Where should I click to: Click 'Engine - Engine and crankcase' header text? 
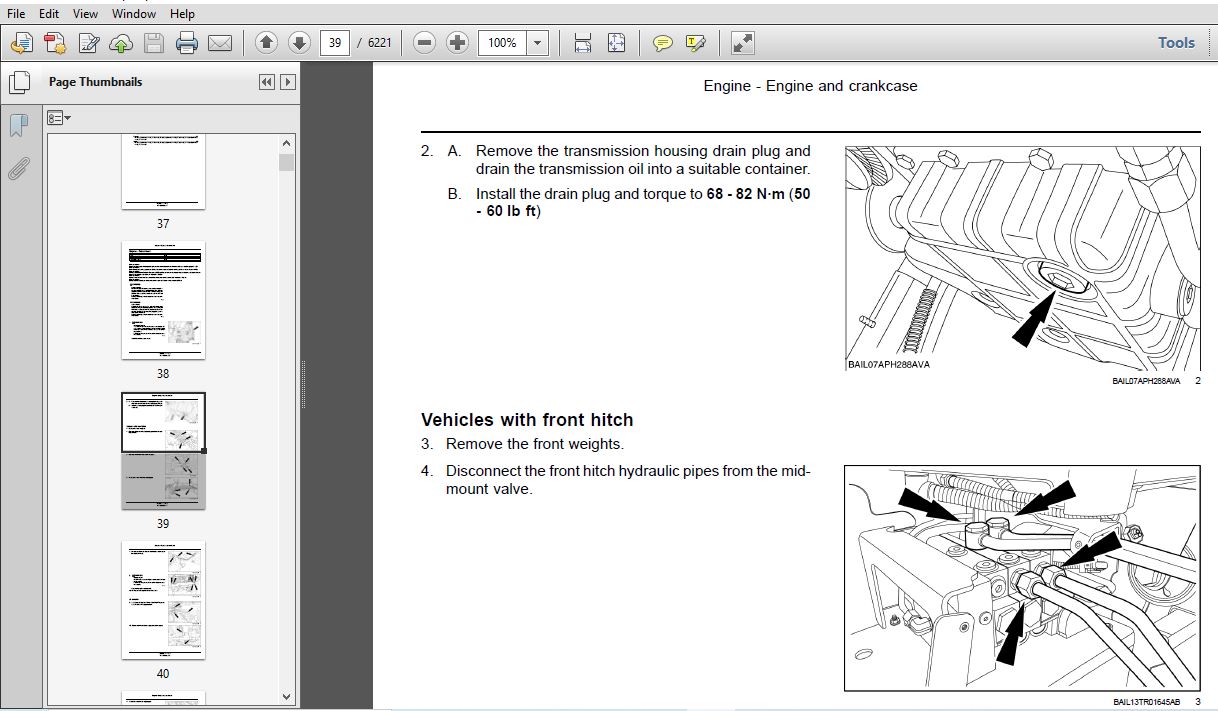pyautogui.click(x=810, y=86)
